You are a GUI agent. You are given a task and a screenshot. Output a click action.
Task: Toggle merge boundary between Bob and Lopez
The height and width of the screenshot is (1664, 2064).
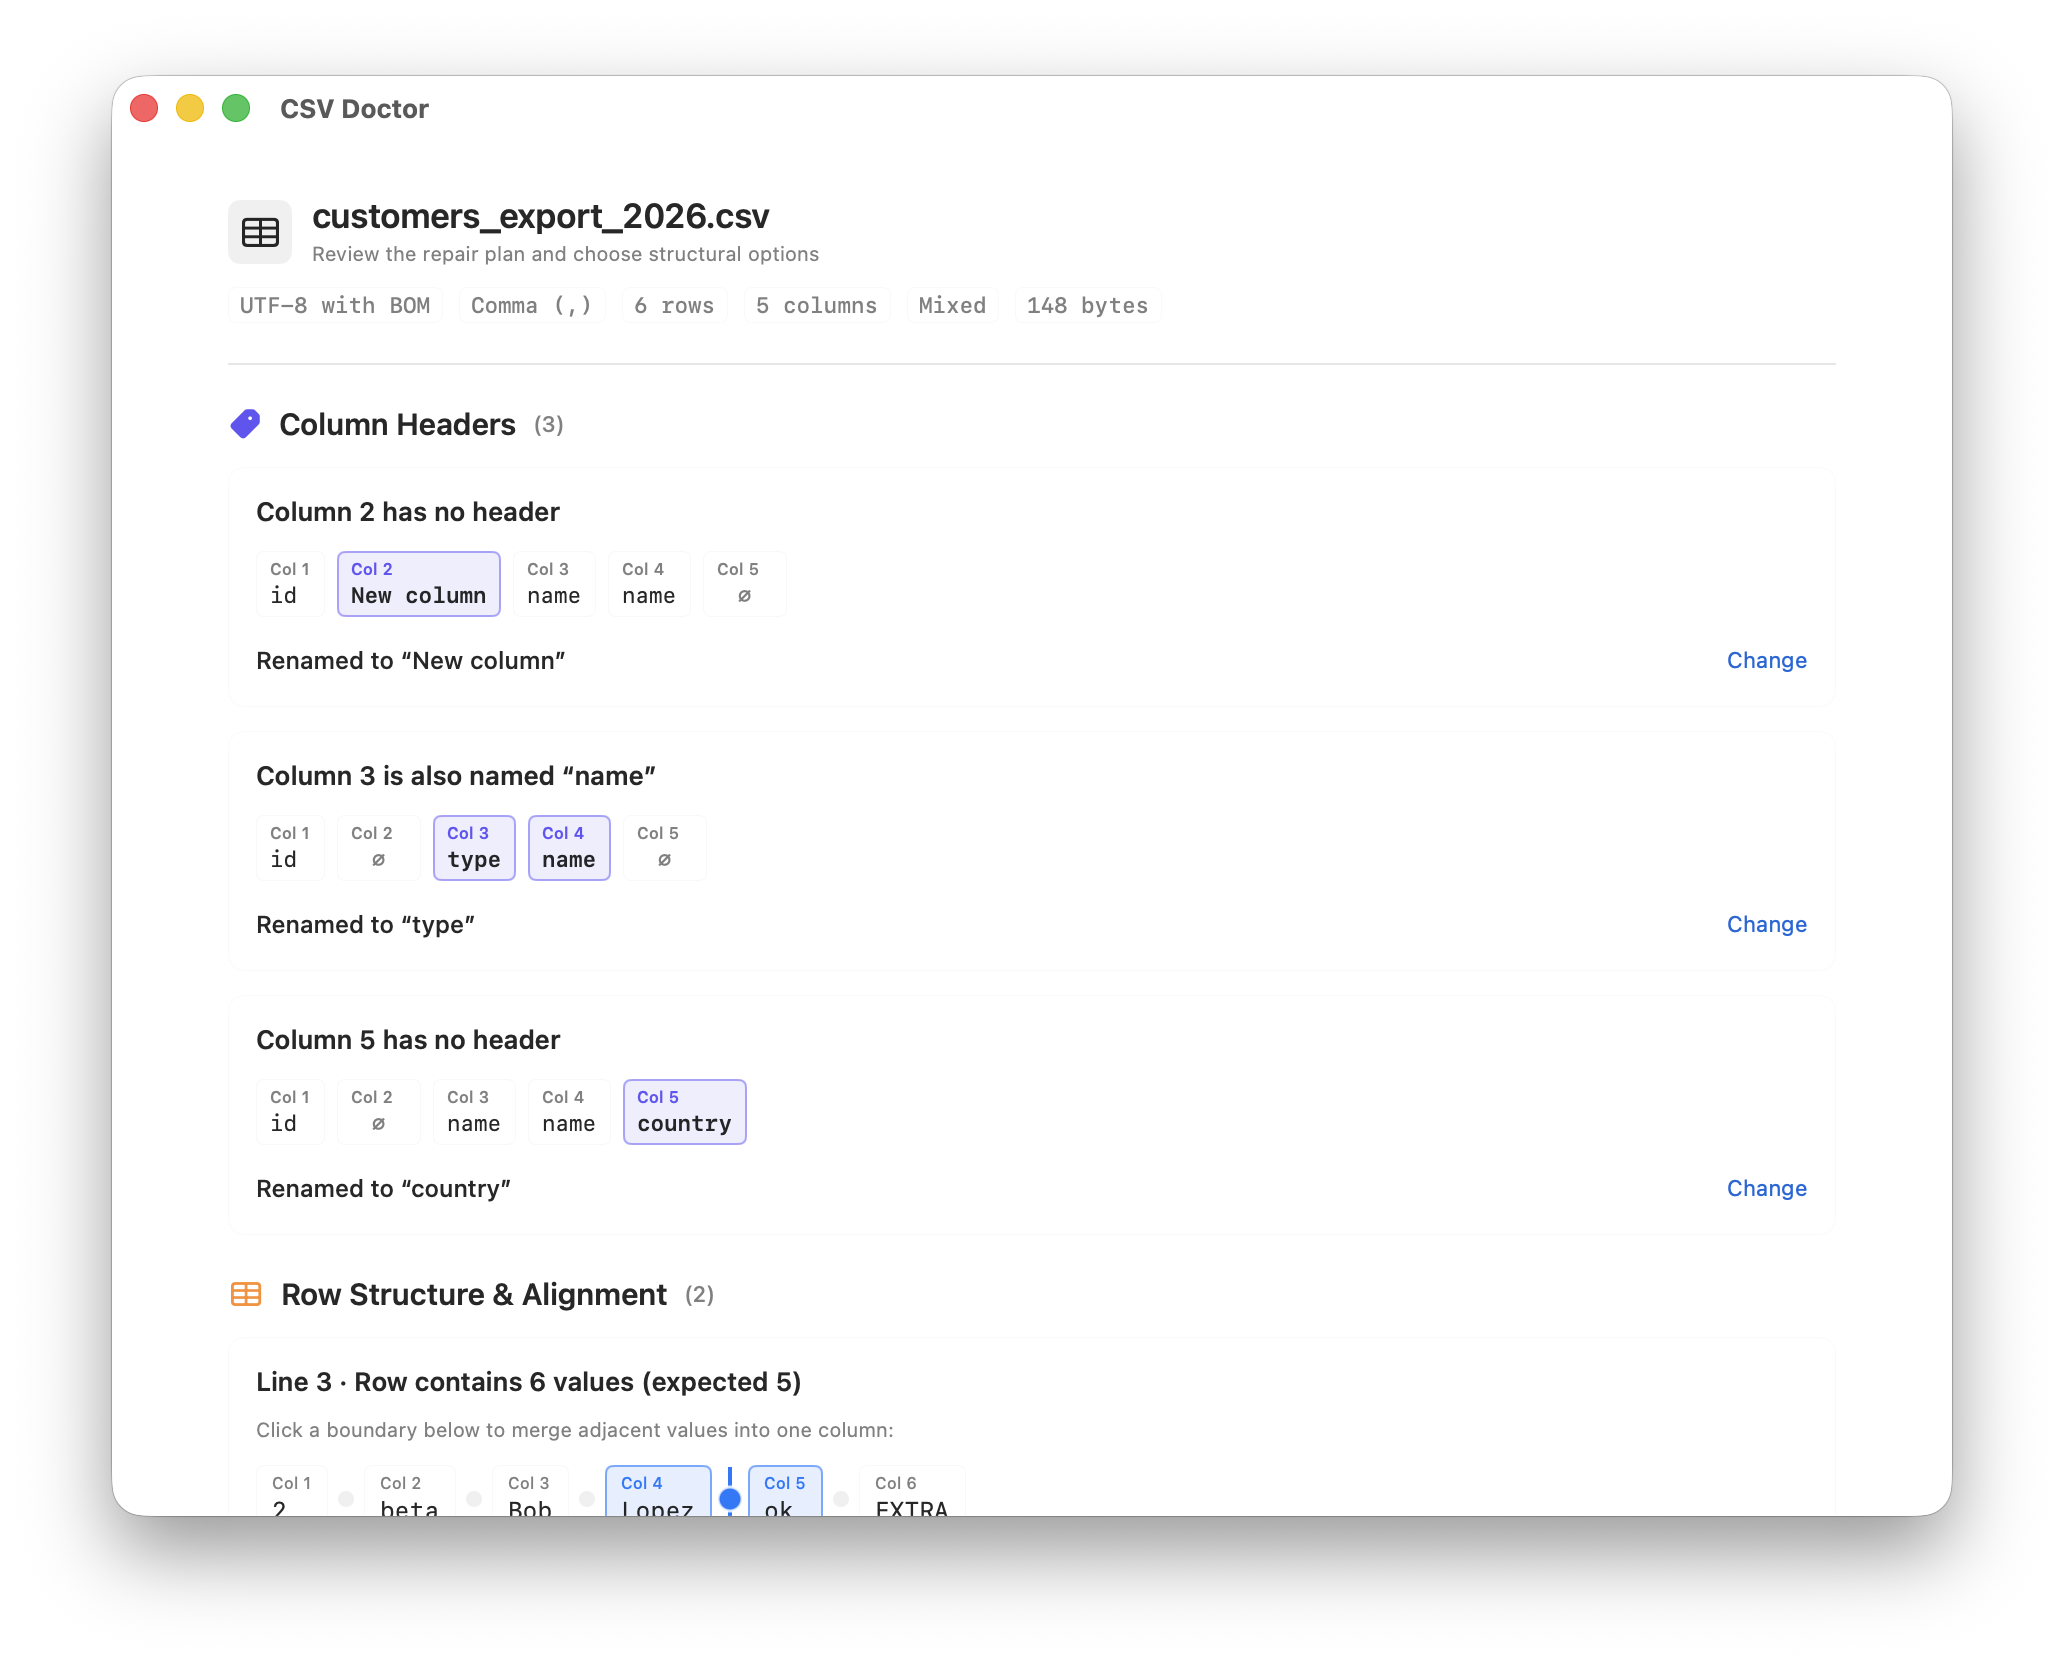(587, 1498)
